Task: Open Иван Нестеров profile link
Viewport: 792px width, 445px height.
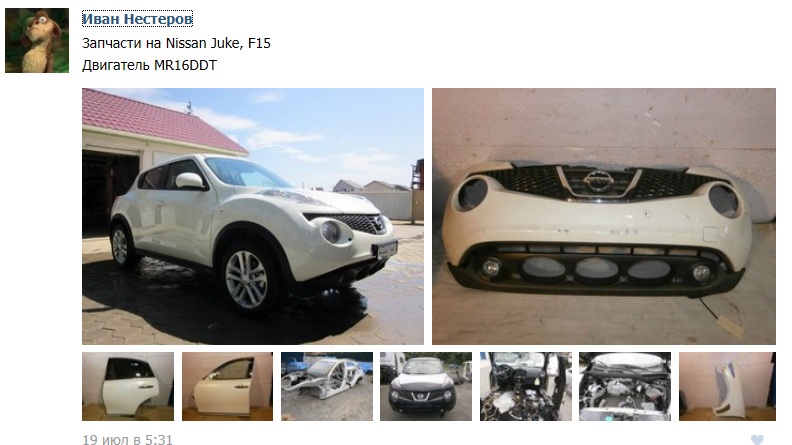Action: [x=137, y=19]
